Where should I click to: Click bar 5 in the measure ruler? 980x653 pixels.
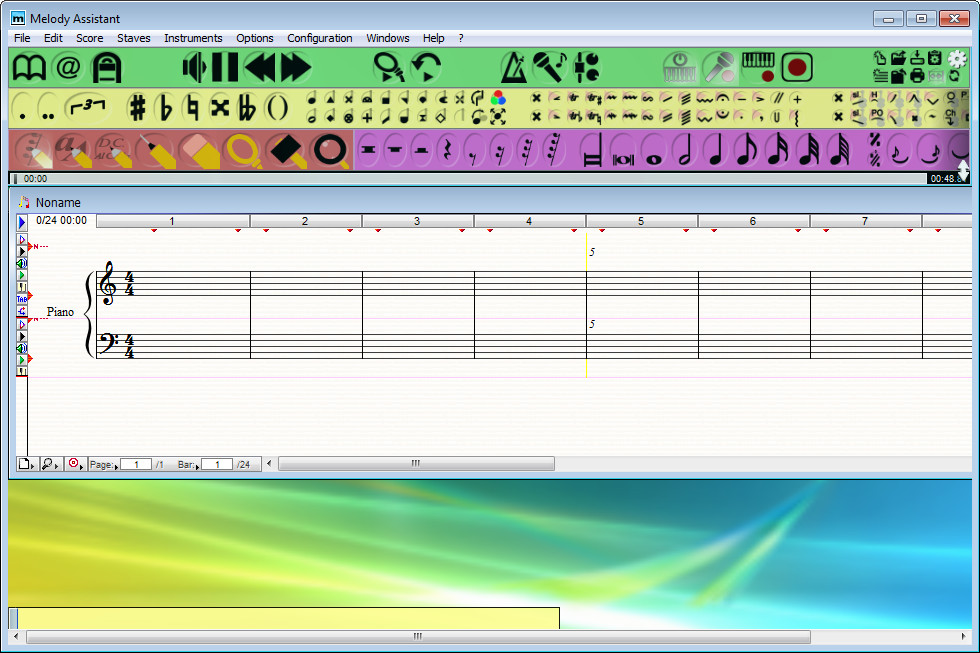coord(641,221)
